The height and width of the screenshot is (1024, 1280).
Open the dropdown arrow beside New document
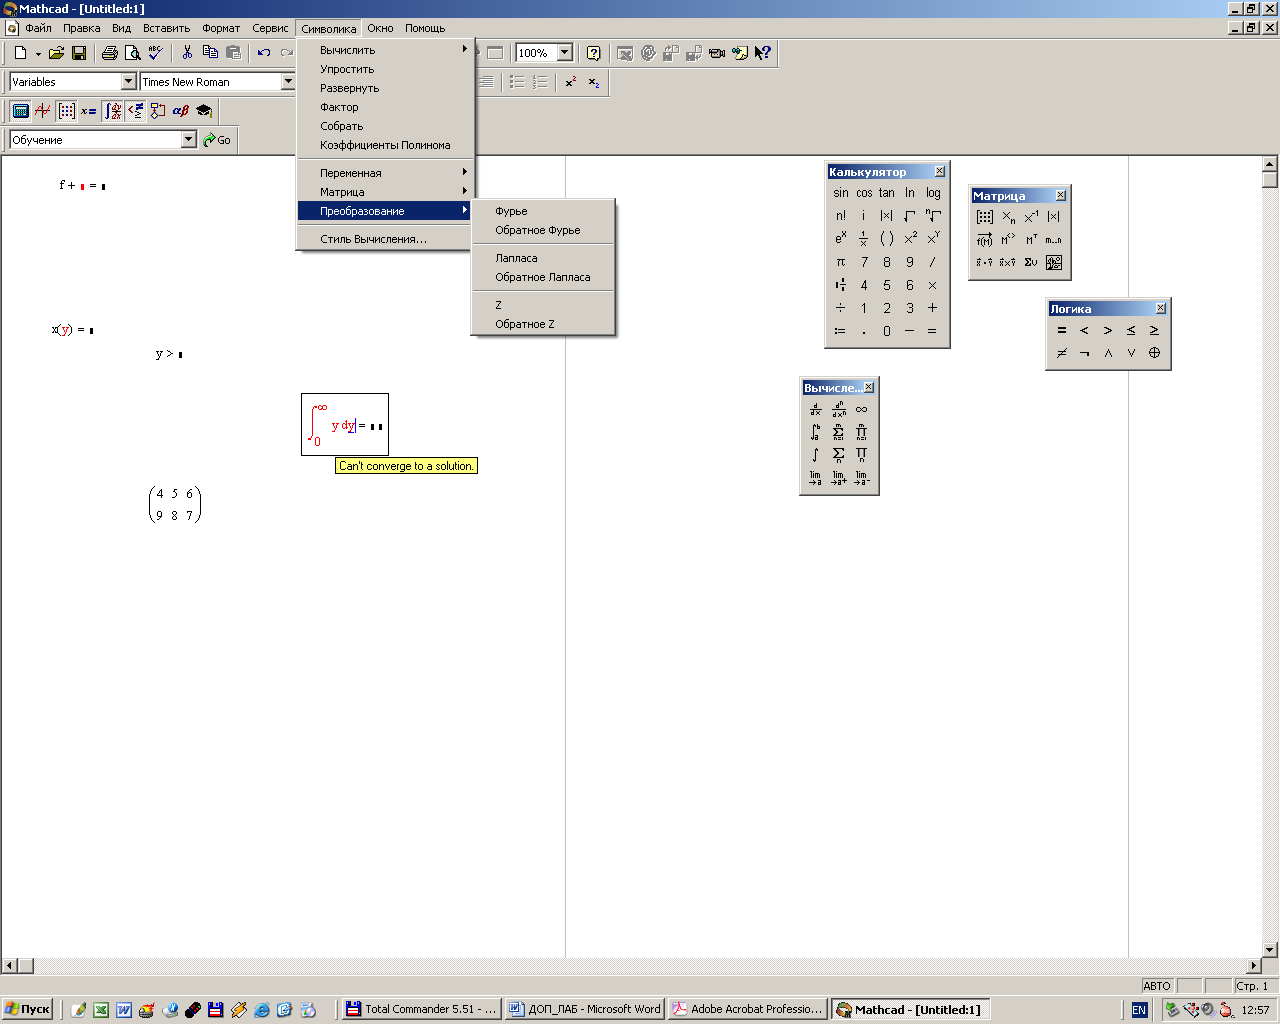click(x=38, y=53)
